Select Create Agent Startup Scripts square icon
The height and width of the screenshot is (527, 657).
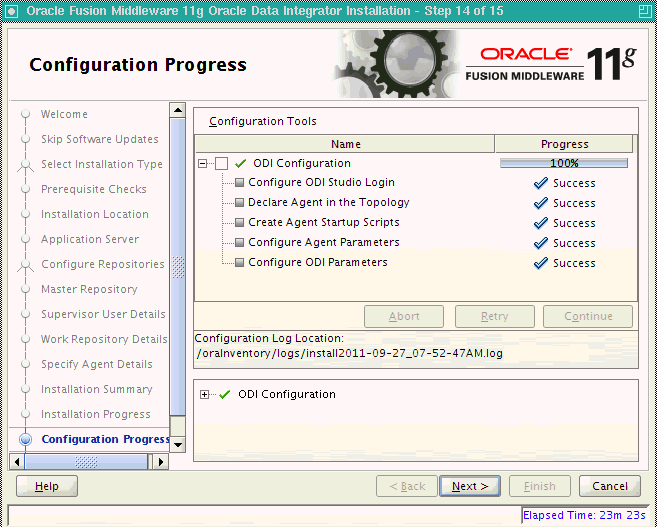click(x=239, y=222)
